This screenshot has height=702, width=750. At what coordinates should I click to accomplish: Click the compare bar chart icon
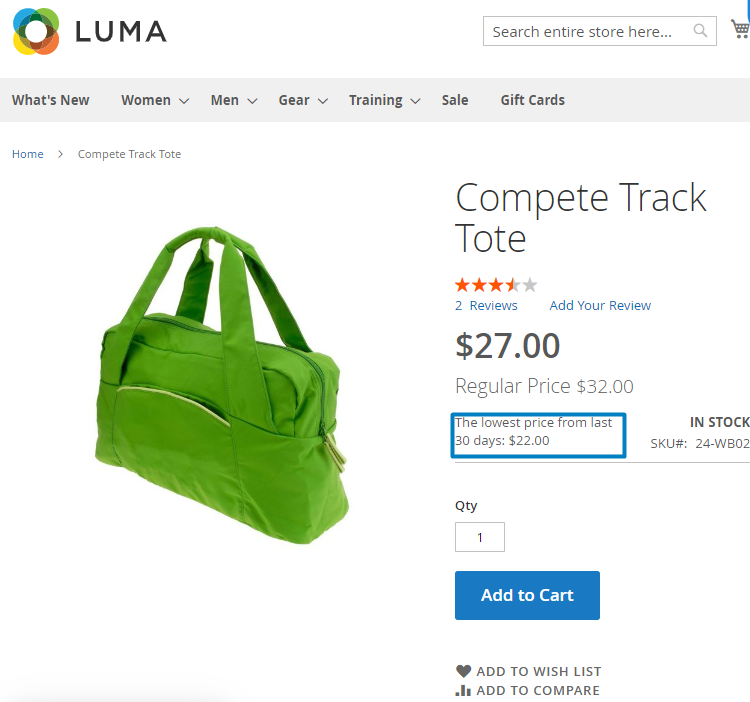coord(463,691)
